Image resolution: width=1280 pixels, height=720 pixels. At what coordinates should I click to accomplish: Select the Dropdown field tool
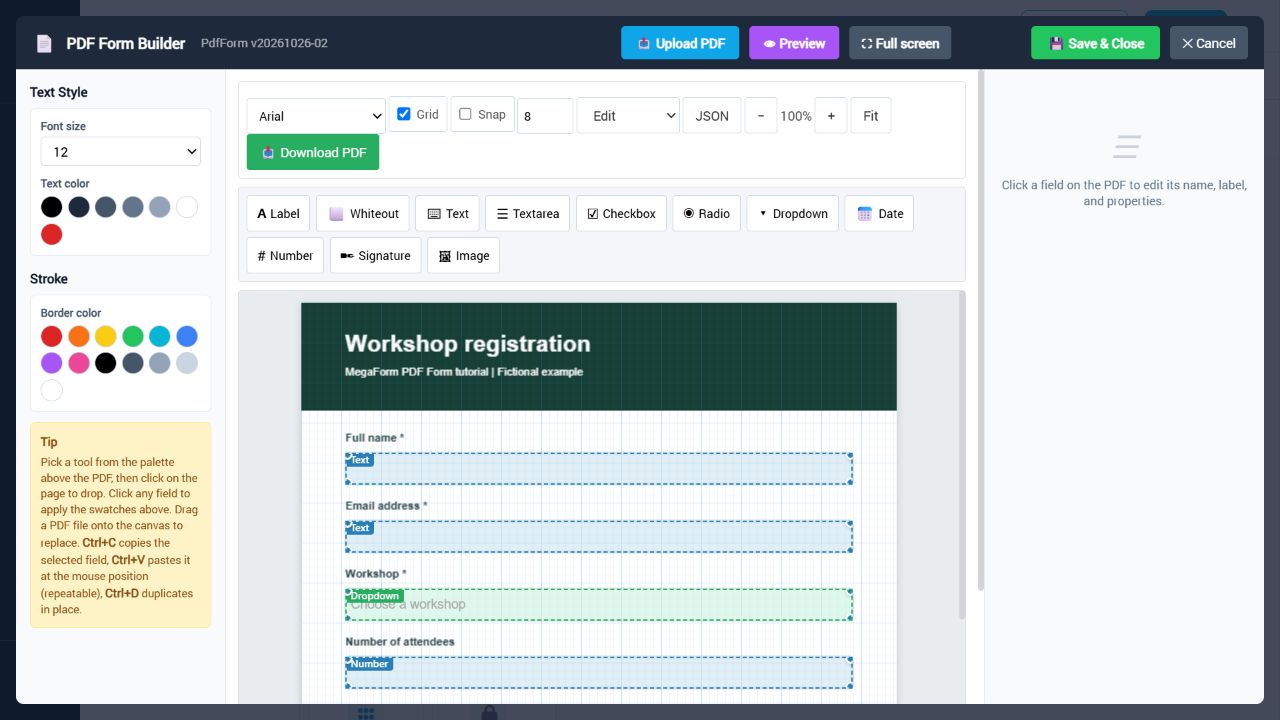tap(792, 213)
